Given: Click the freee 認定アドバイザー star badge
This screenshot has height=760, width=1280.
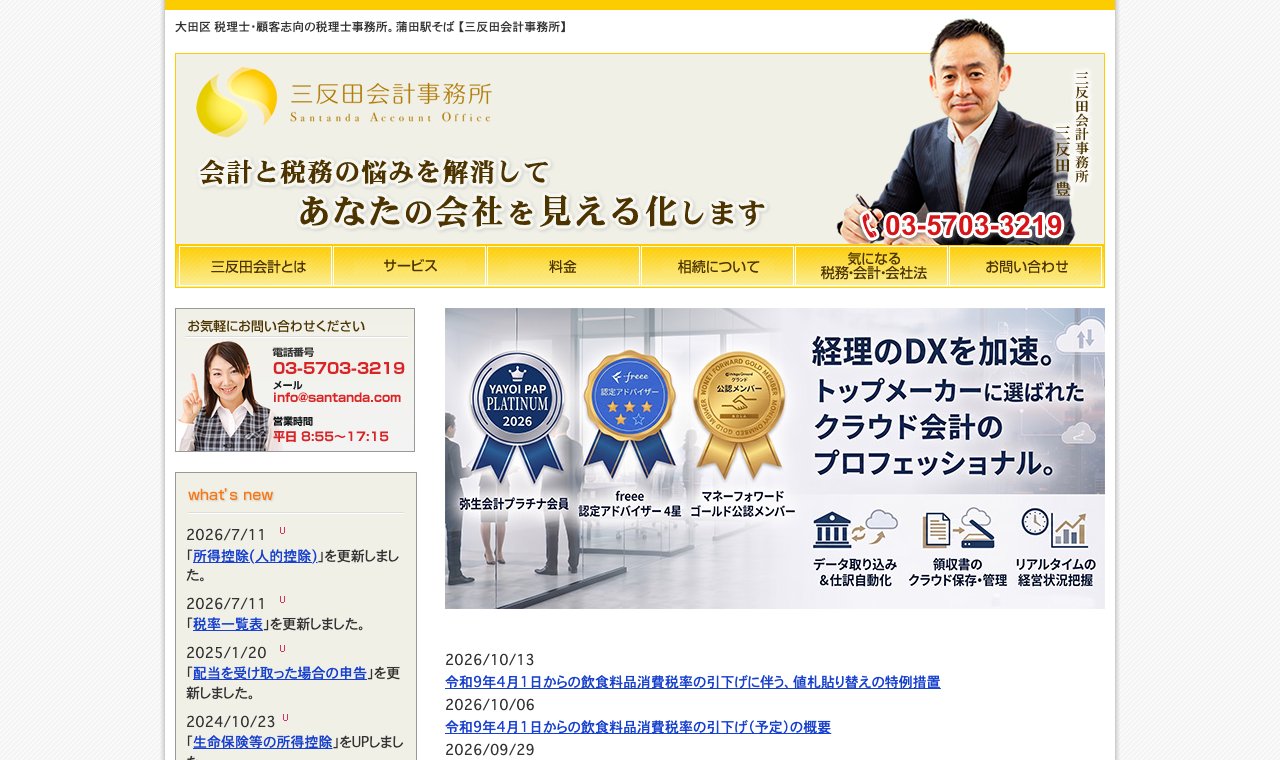Looking at the screenshot, I should 630,414.
